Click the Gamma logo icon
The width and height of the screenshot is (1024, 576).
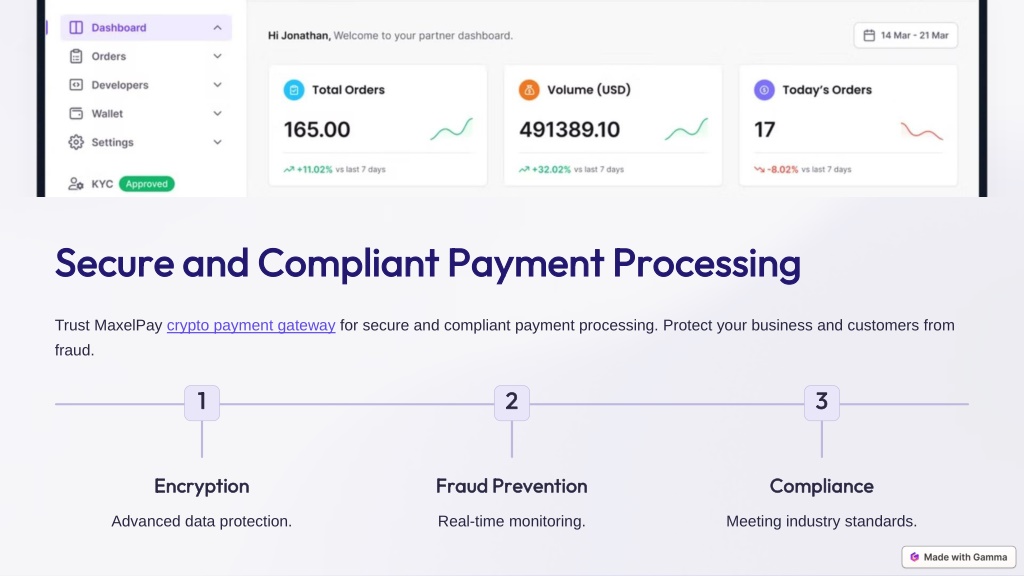(914, 557)
